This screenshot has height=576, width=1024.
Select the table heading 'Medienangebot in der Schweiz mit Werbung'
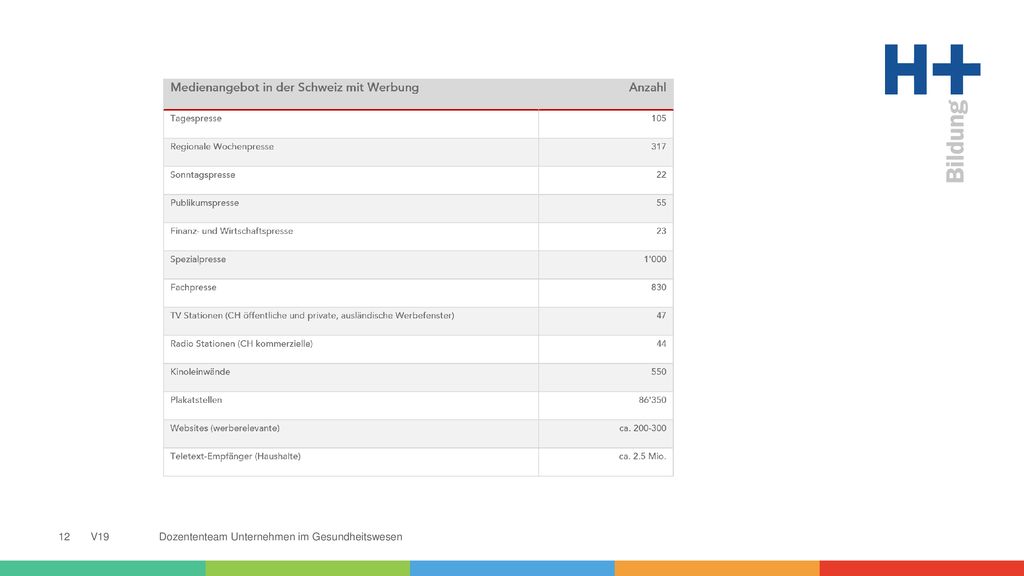click(x=295, y=88)
